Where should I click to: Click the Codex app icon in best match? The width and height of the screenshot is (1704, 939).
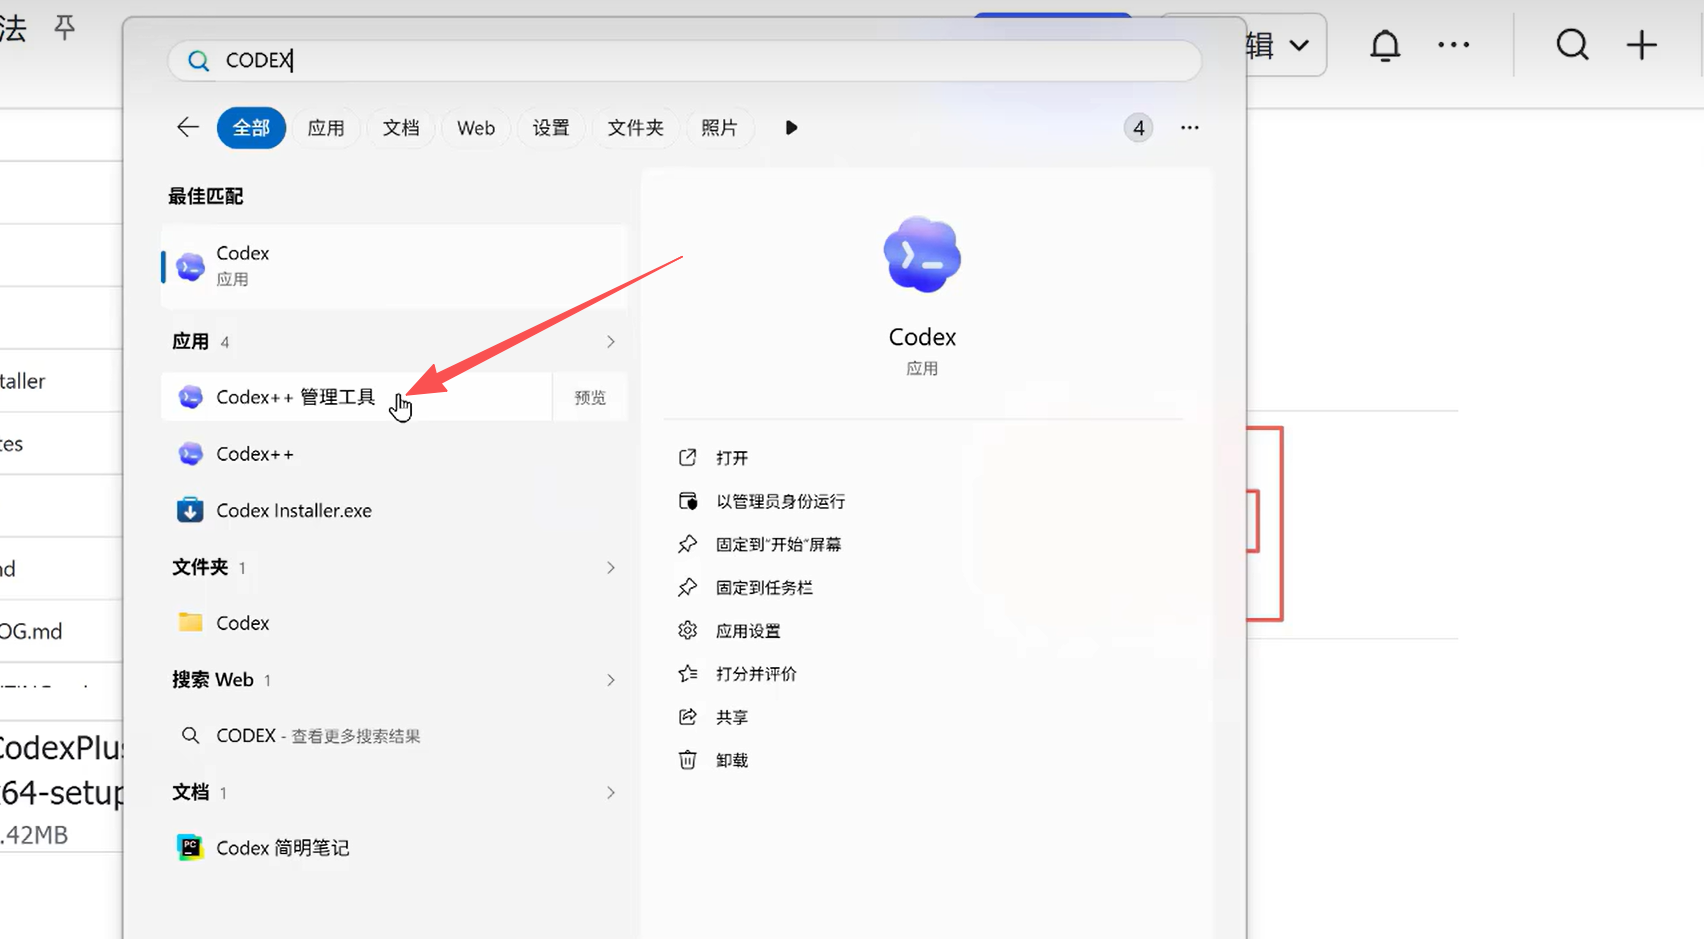click(x=190, y=267)
